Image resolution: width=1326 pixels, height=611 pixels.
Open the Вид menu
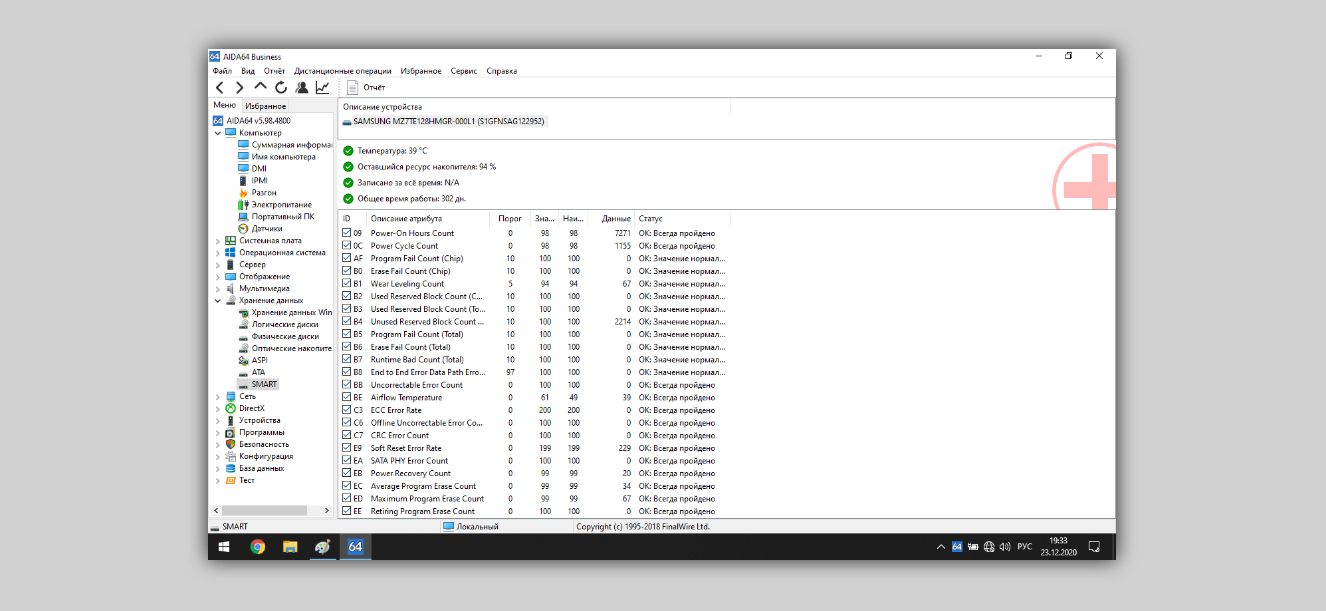(248, 71)
